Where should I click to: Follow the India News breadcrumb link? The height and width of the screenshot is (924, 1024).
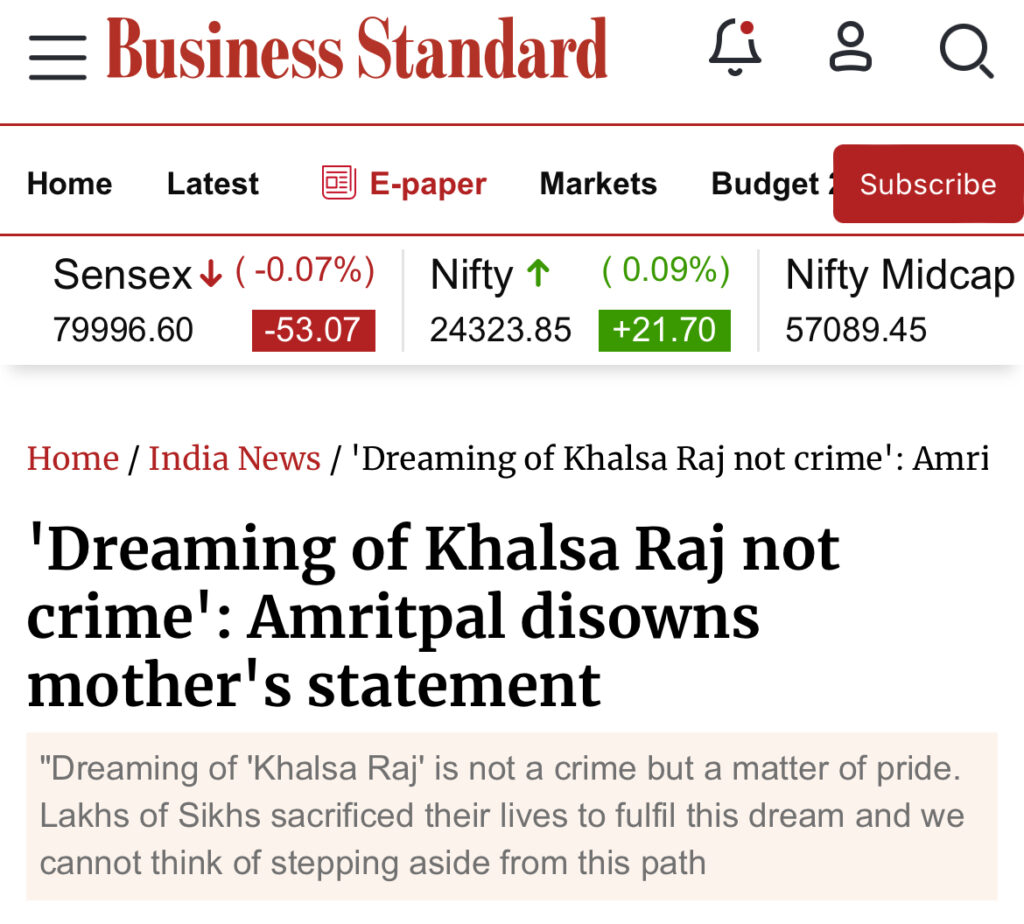pyautogui.click(x=234, y=458)
